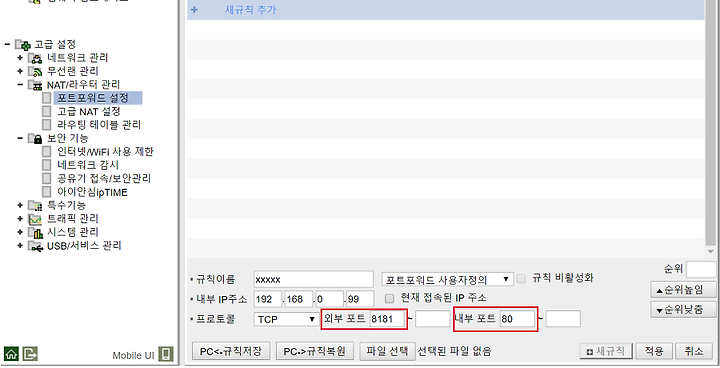This screenshot has width=720, height=368.
Task: Click the empty 외부 포트 range end field
Action: [x=433, y=319]
